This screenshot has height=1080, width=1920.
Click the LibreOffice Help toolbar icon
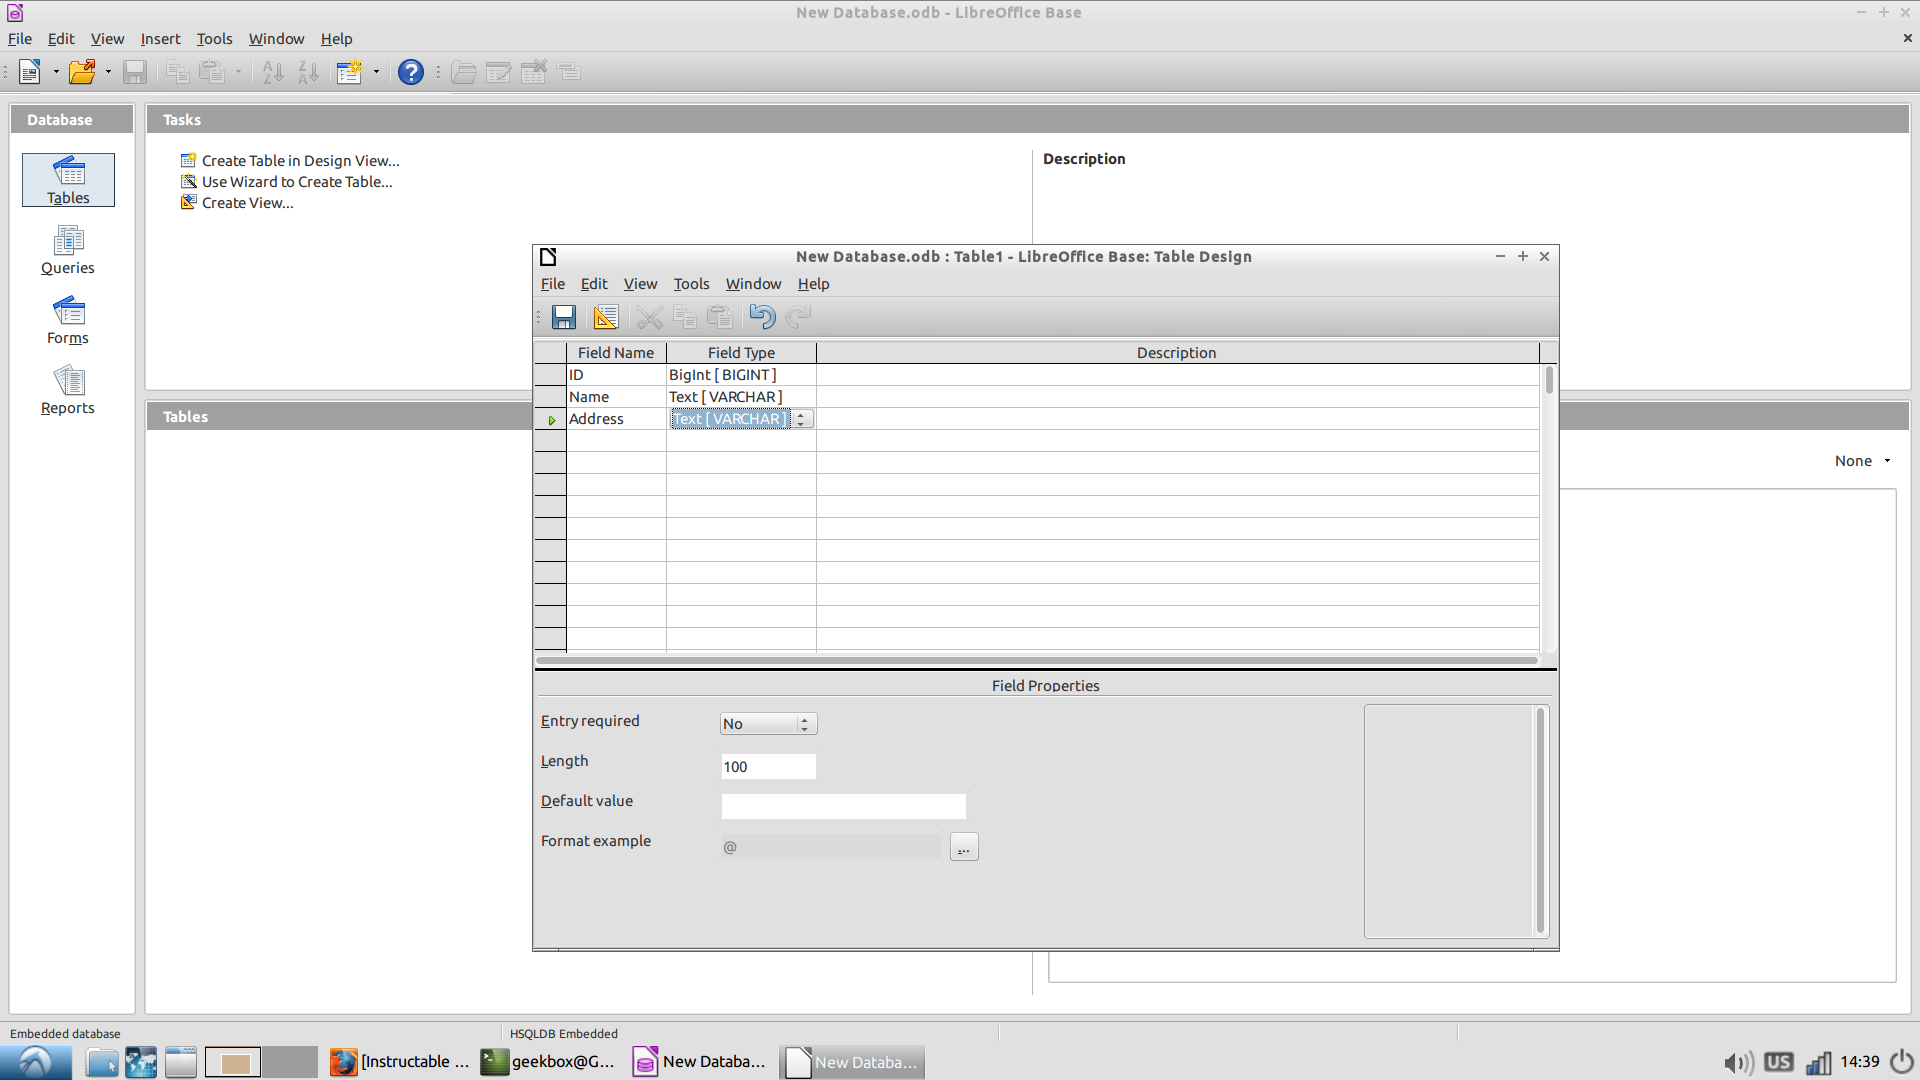(x=410, y=72)
